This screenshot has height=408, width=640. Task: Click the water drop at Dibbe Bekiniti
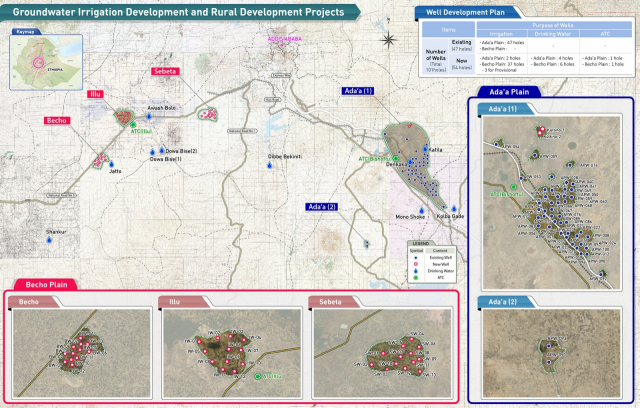pyautogui.click(x=268, y=166)
